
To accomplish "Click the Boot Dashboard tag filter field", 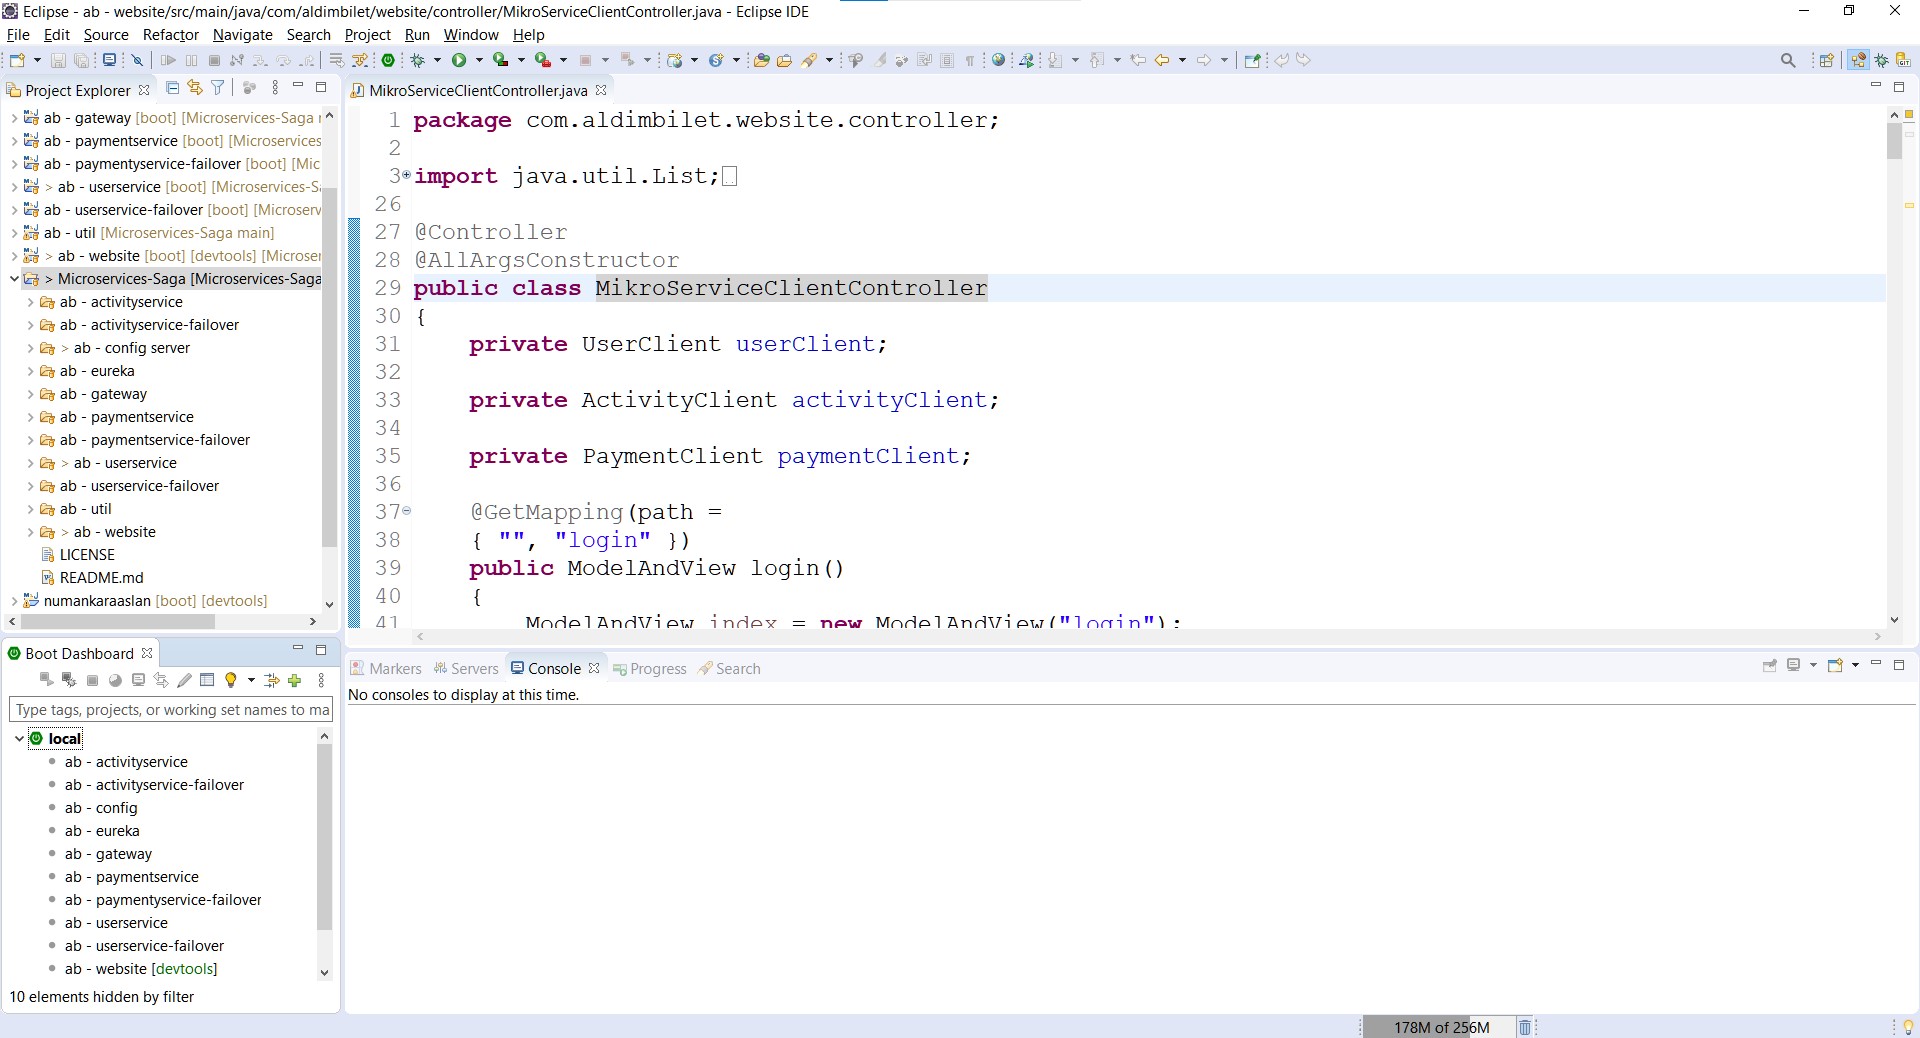I will tap(171, 710).
